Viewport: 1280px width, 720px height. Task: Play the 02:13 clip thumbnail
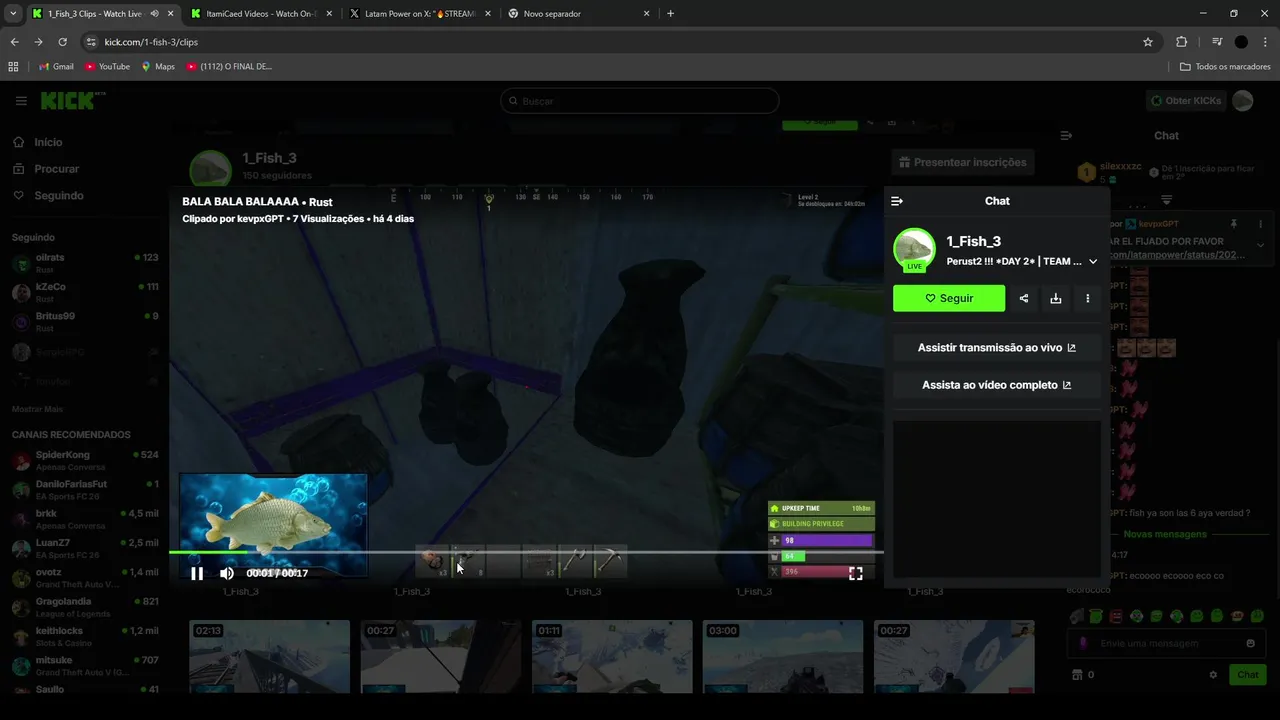tap(270, 657)
